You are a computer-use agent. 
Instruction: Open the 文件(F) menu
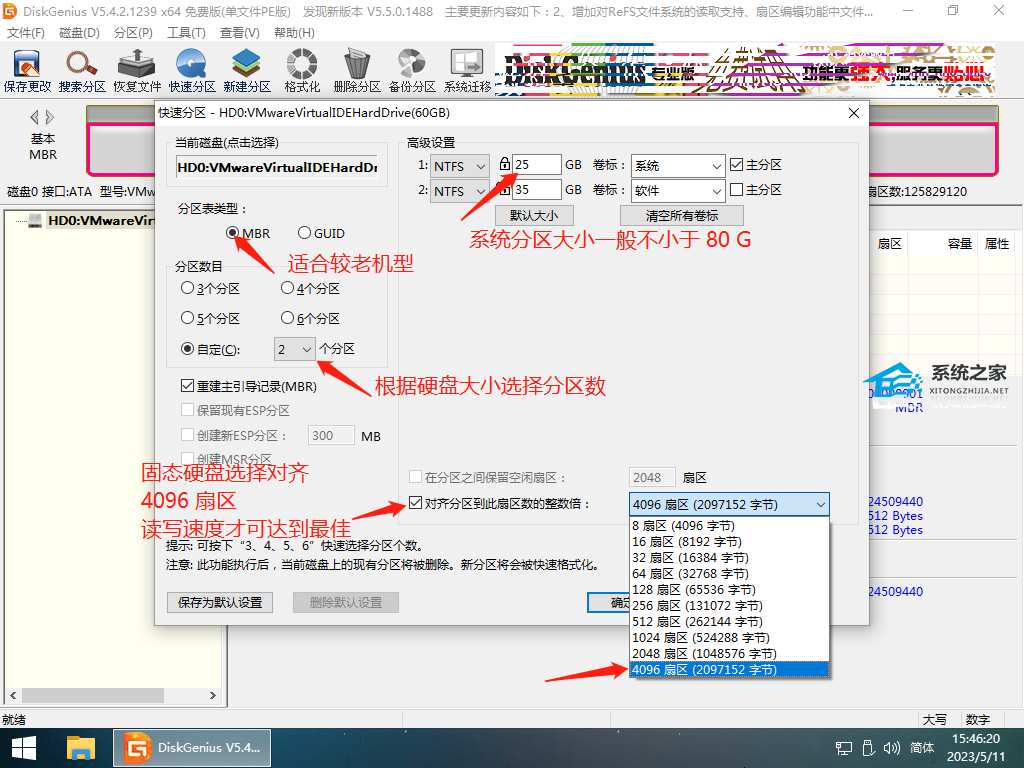[25, 33]
